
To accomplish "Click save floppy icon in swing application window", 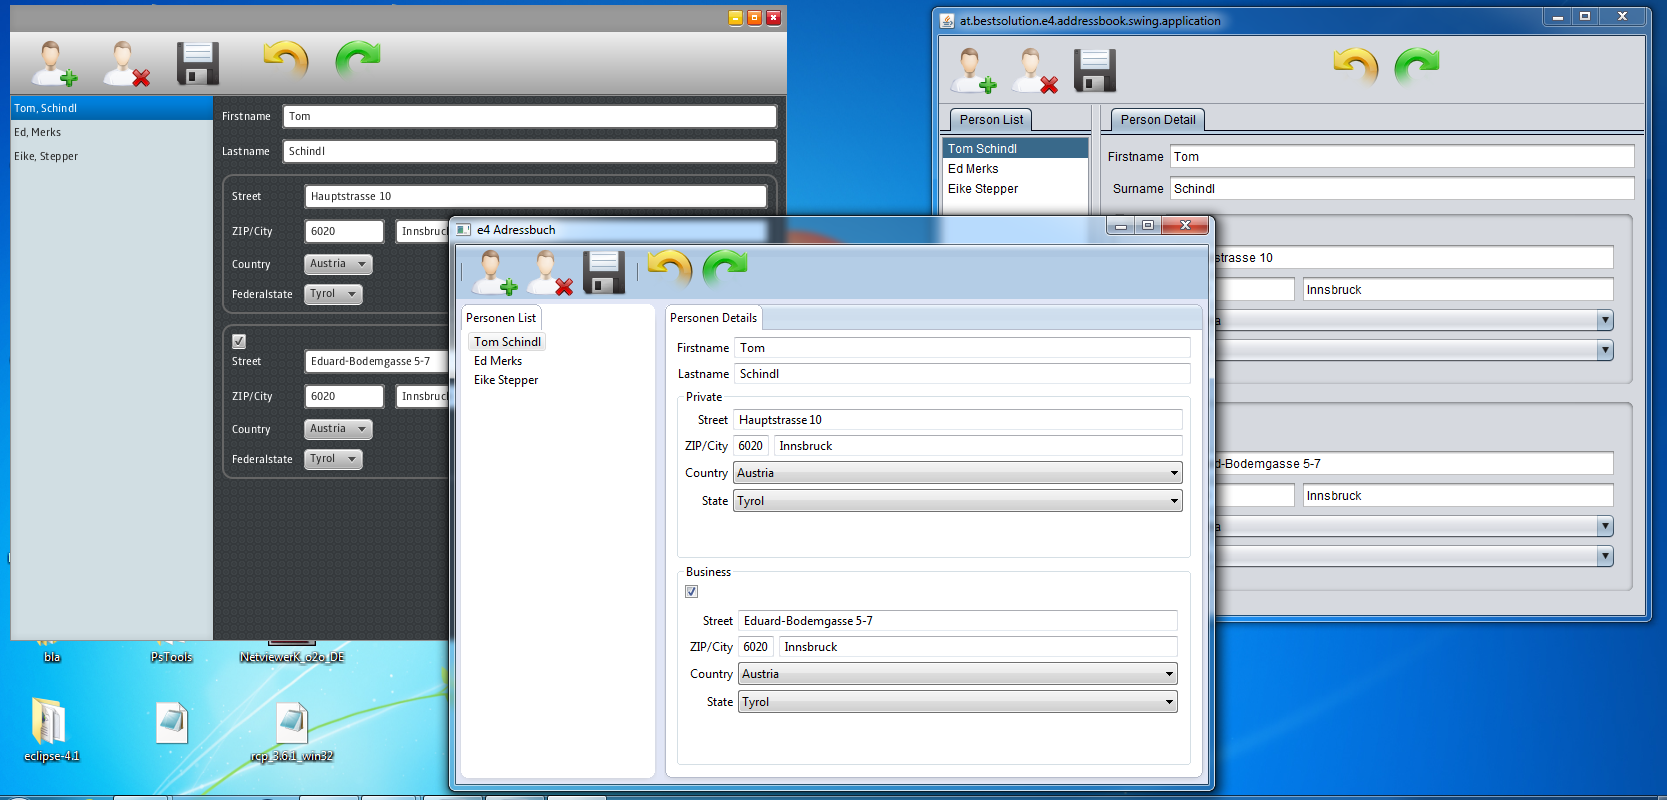I will 1094,71.
